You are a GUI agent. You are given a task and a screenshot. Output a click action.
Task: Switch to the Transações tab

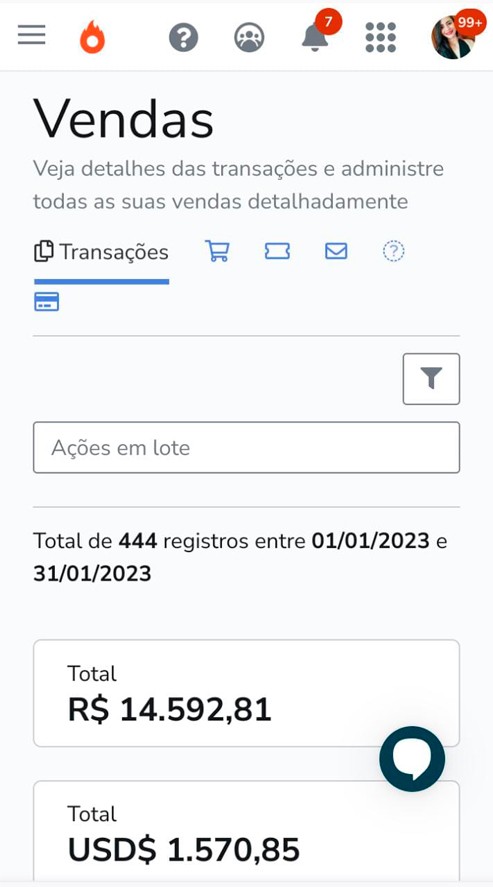coord(102,252)
